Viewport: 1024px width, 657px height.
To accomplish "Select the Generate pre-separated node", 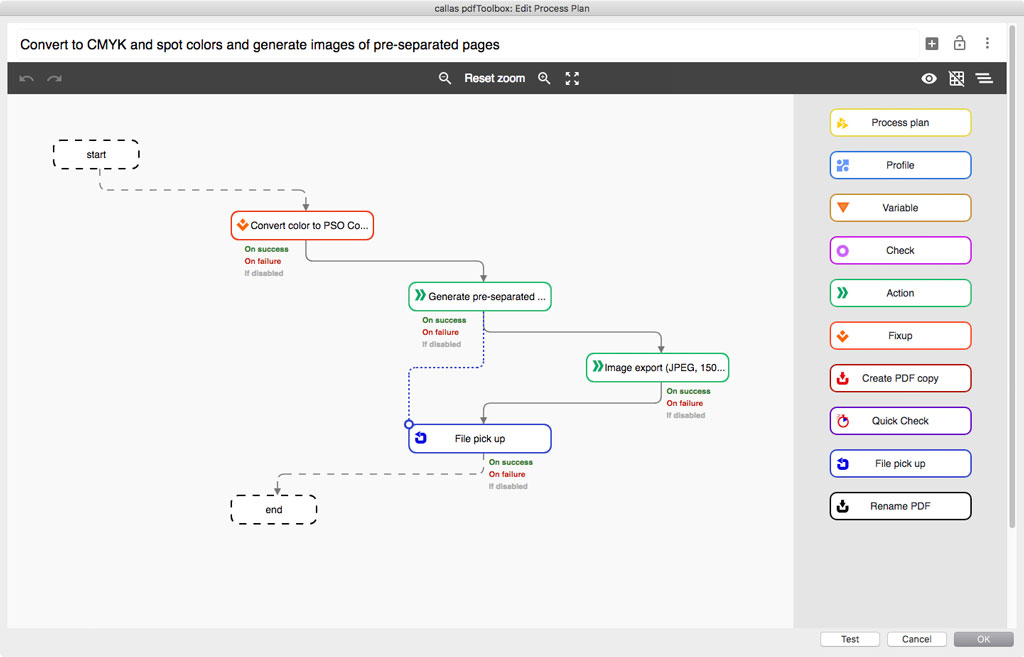I will click(x=480, y=296).
